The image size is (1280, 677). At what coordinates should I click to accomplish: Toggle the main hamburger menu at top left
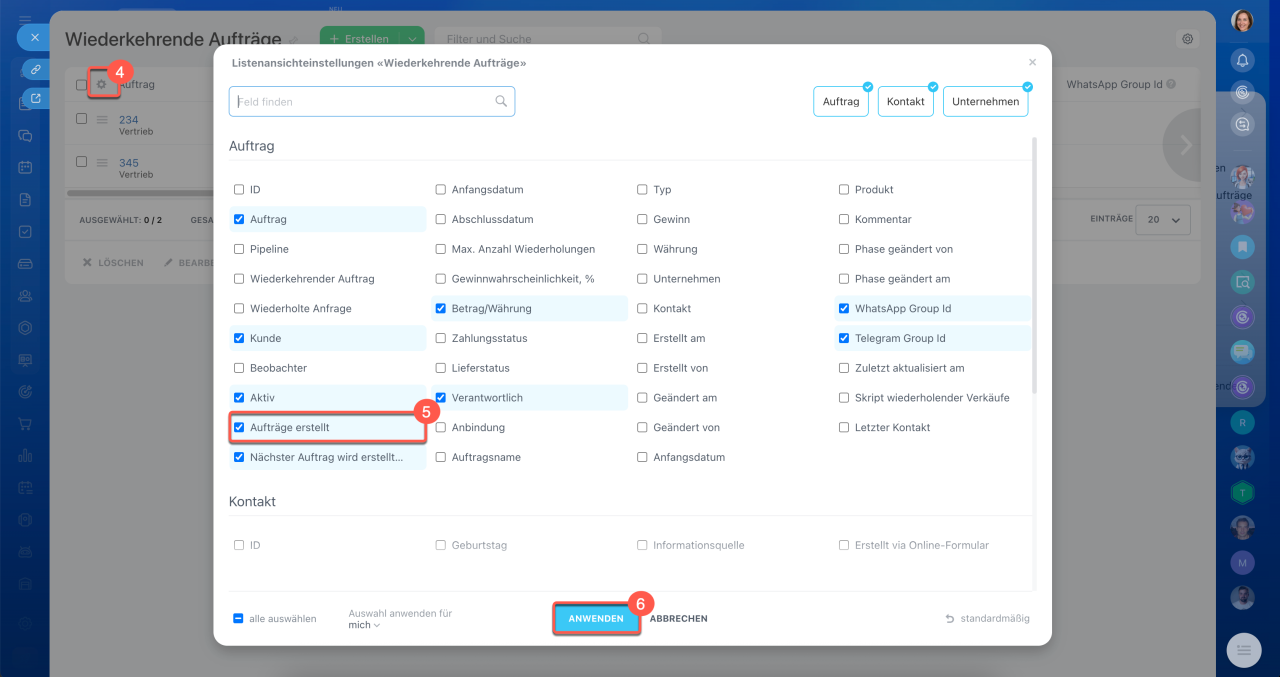(x=25, y=19)
